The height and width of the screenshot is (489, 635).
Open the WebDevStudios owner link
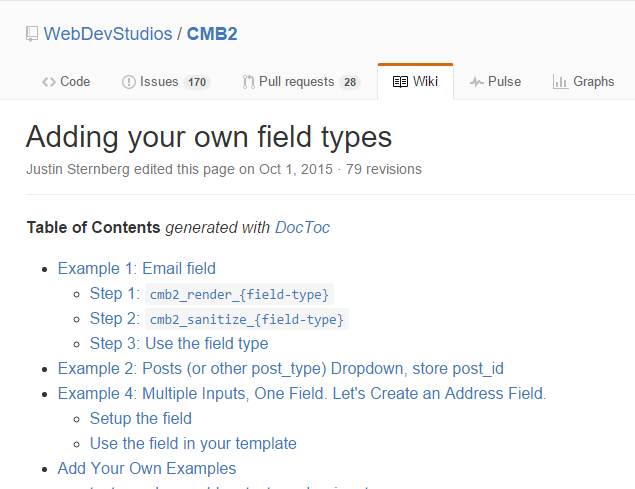click(x=108, y=34)
